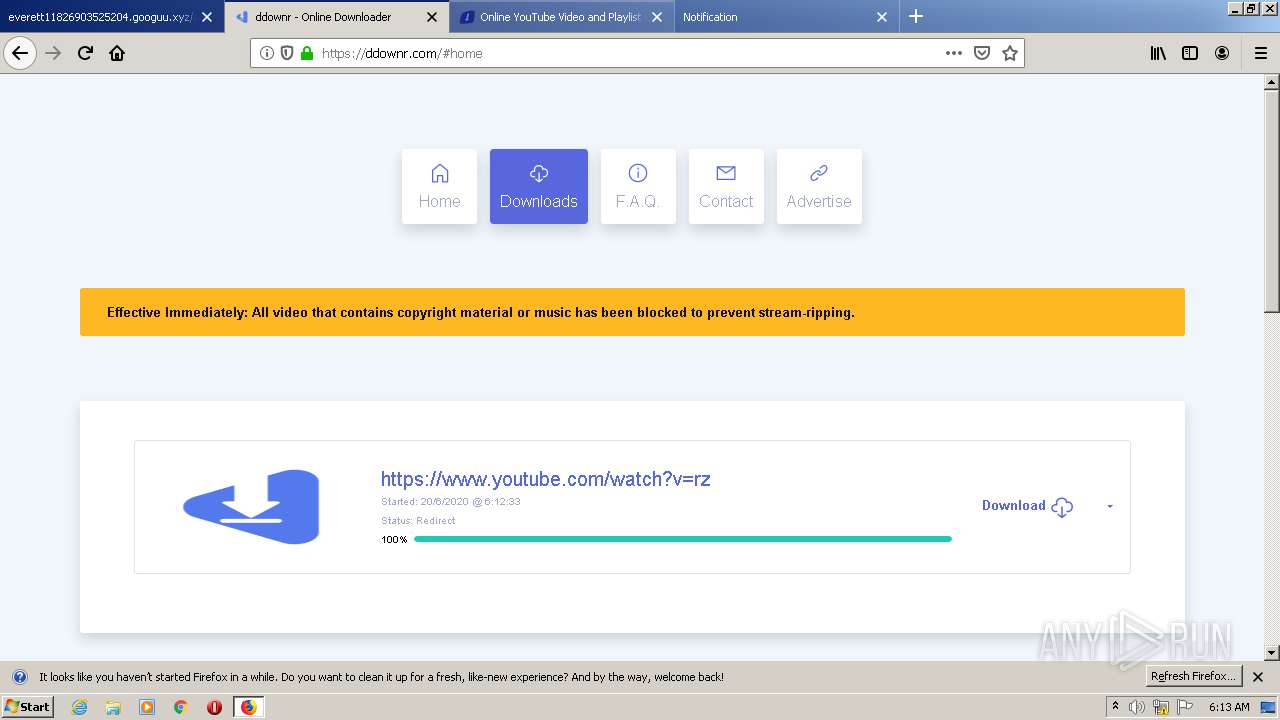Click the Refresh Firefox button

1193,676
